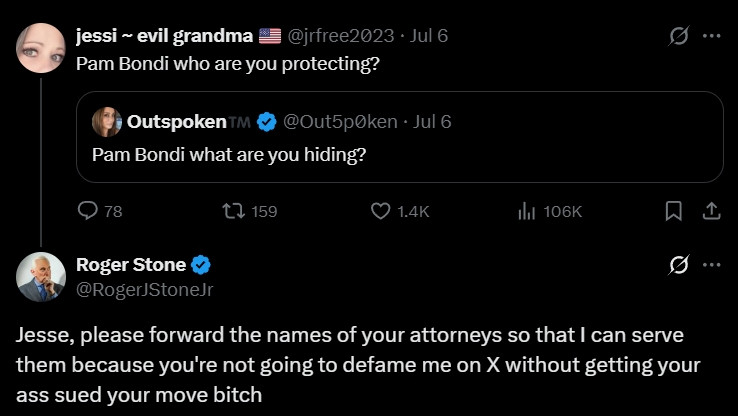Click Outspoken's verified badge
The image size is (738, 416).
[x=267, y=122]
